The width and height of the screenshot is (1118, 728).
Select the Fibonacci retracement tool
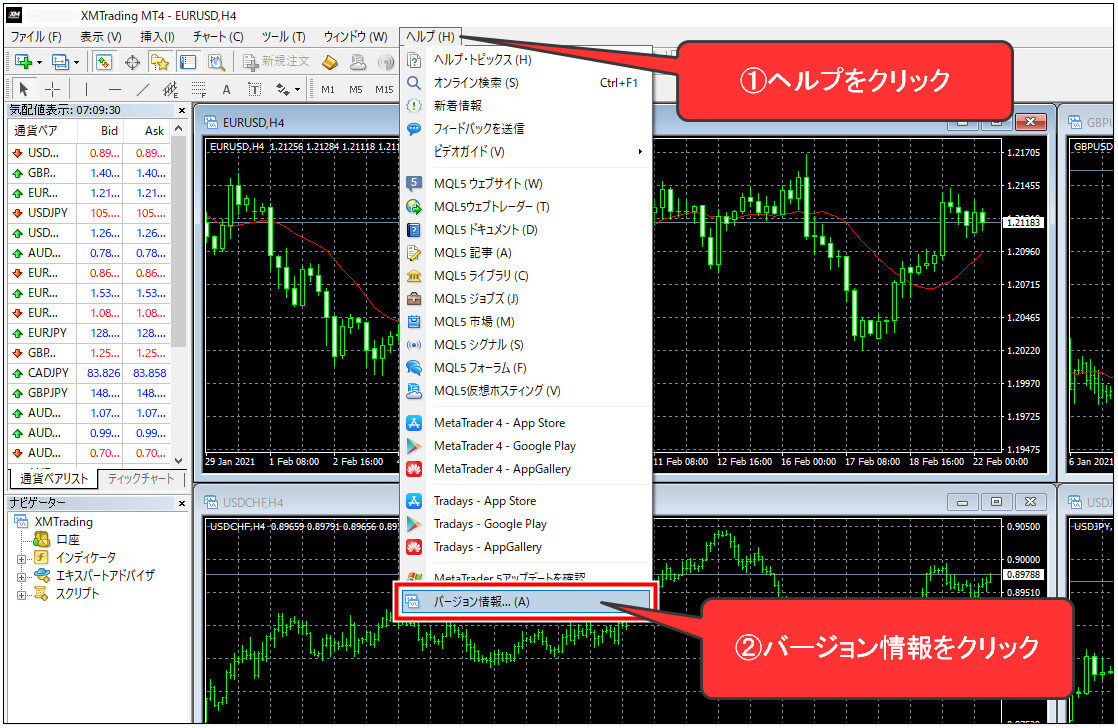click(x=199, y=89)
